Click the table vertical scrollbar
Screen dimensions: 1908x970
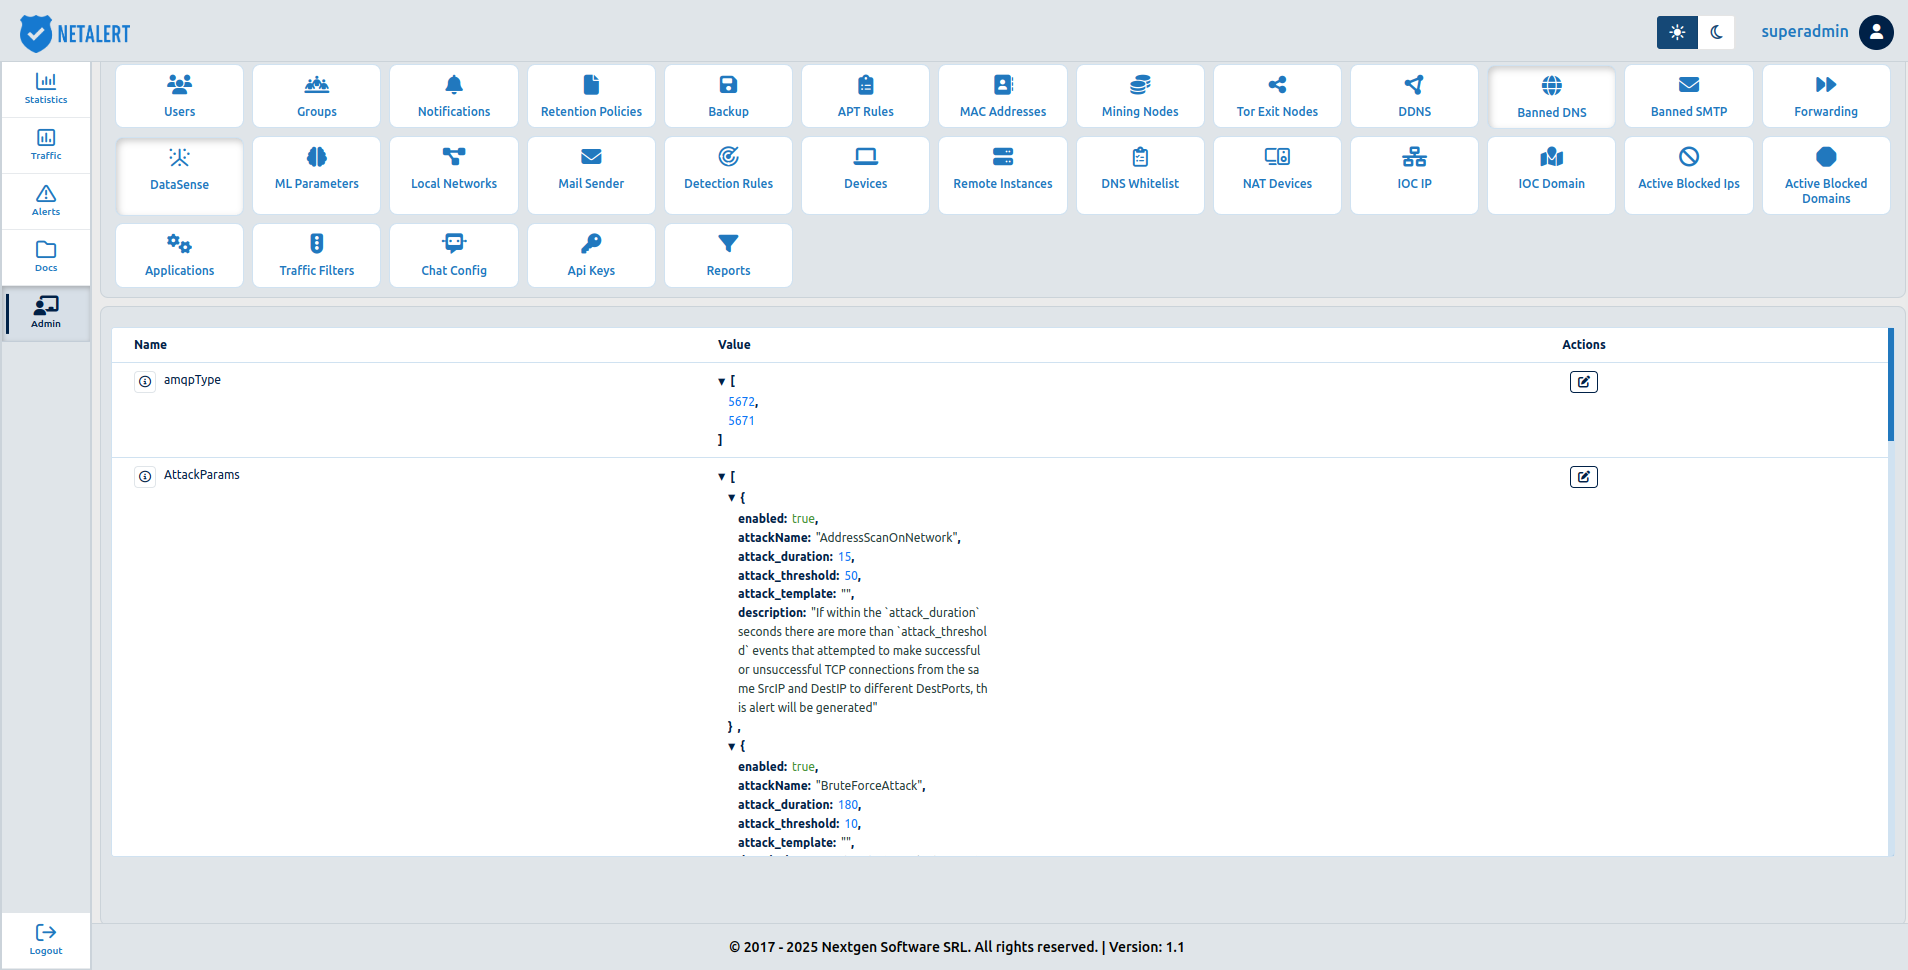(1891, 385)
